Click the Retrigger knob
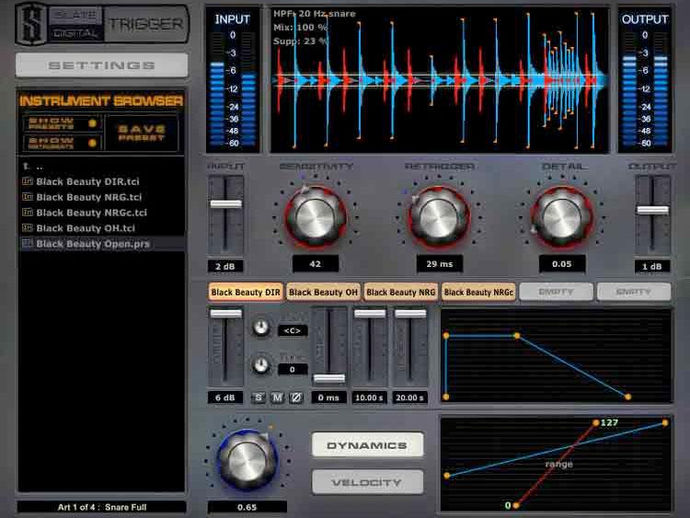 439,217
